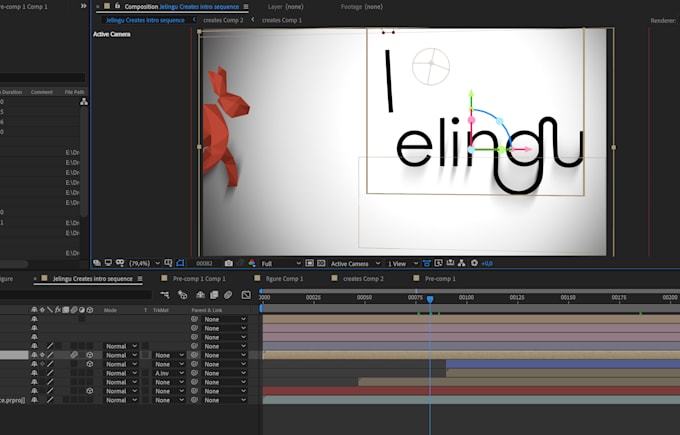Open grid and guide options icon
The width and height of the screenshot is (680, 435).
click(168, 263)
